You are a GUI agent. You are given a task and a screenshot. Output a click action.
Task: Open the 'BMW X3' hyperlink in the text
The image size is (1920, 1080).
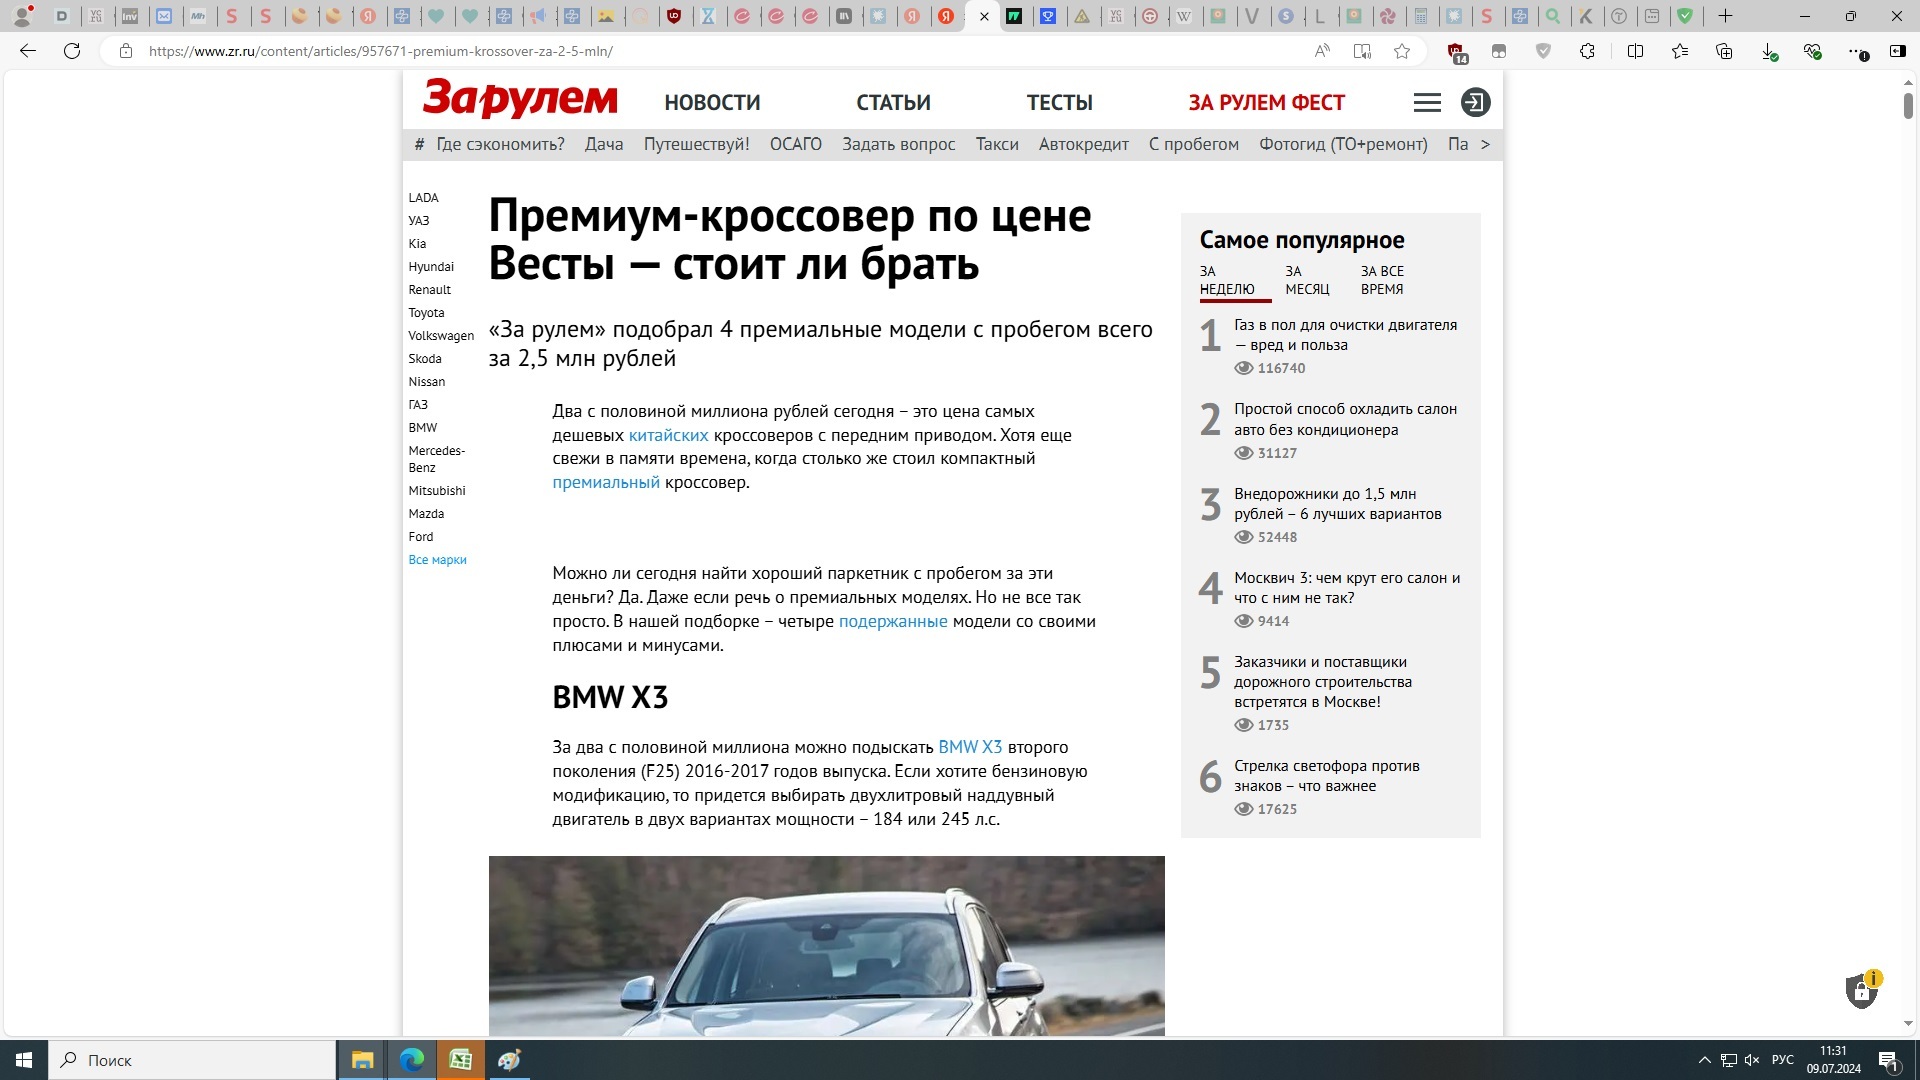point(969,747)
